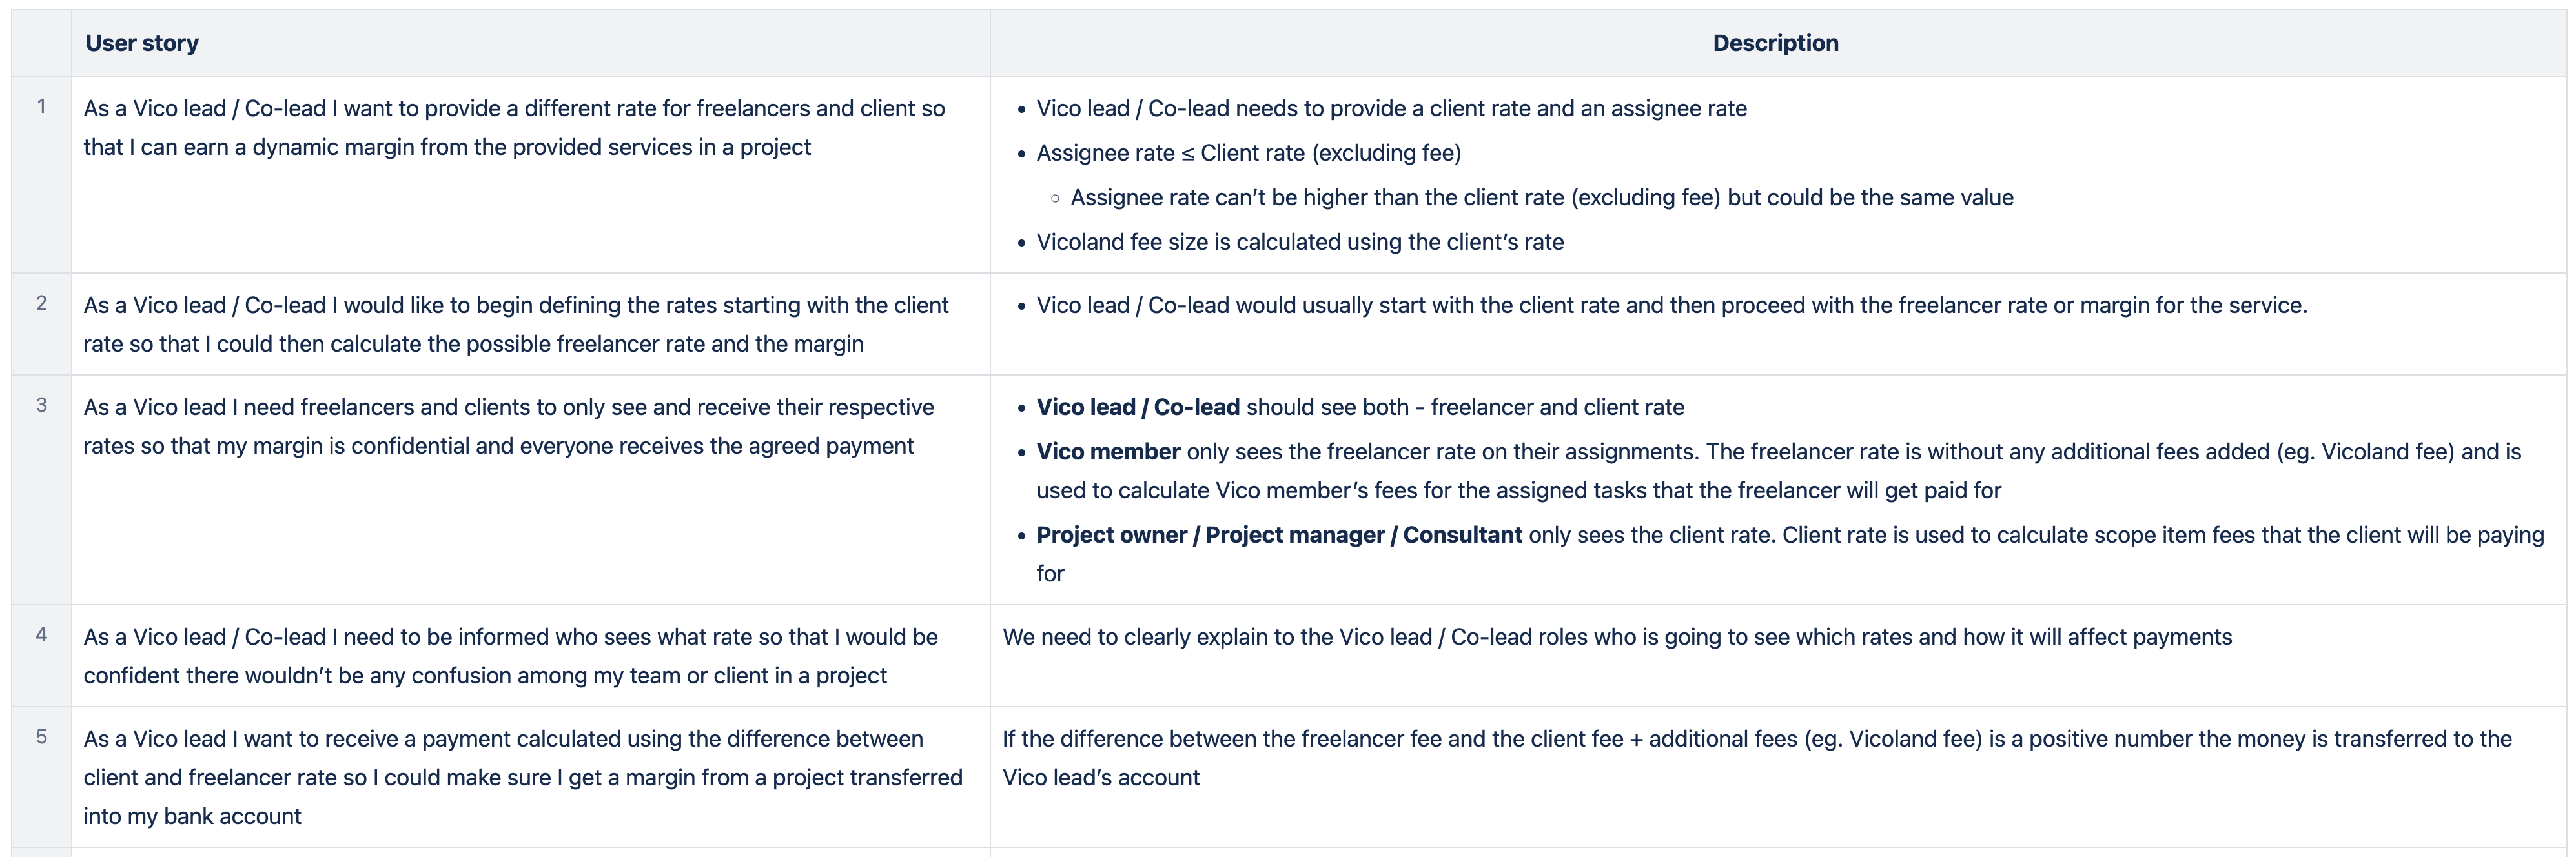Select row number 1 cell
The image size is (2576, 857).
pyautogui.click(x=41, y=106)
